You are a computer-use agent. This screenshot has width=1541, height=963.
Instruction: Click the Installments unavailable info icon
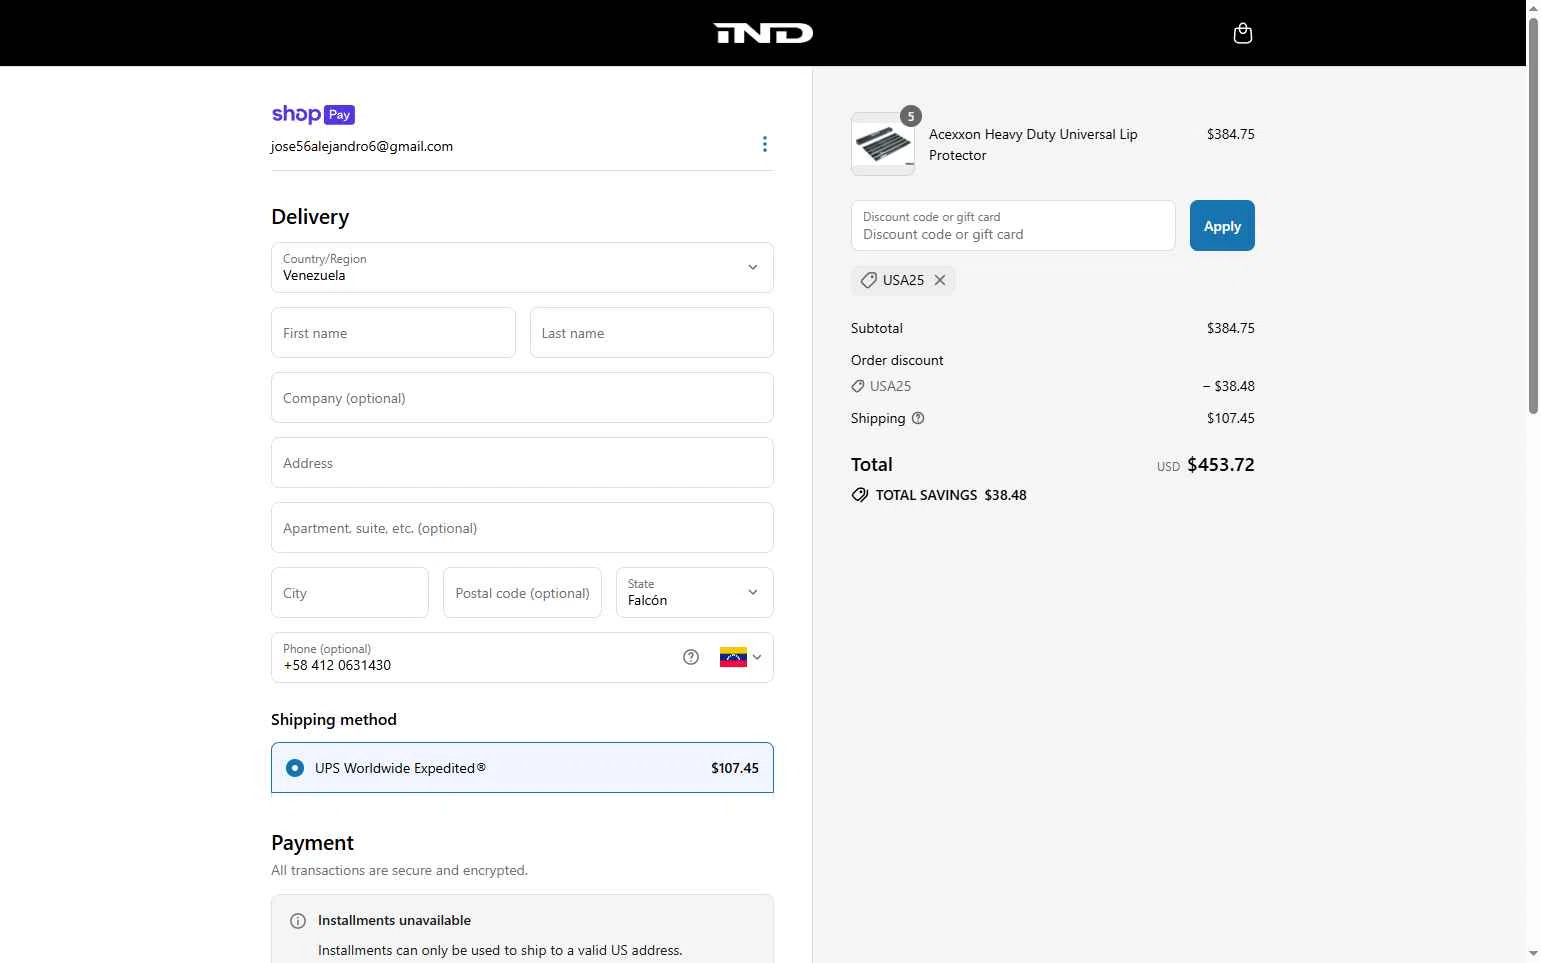[x=298, y=921]
